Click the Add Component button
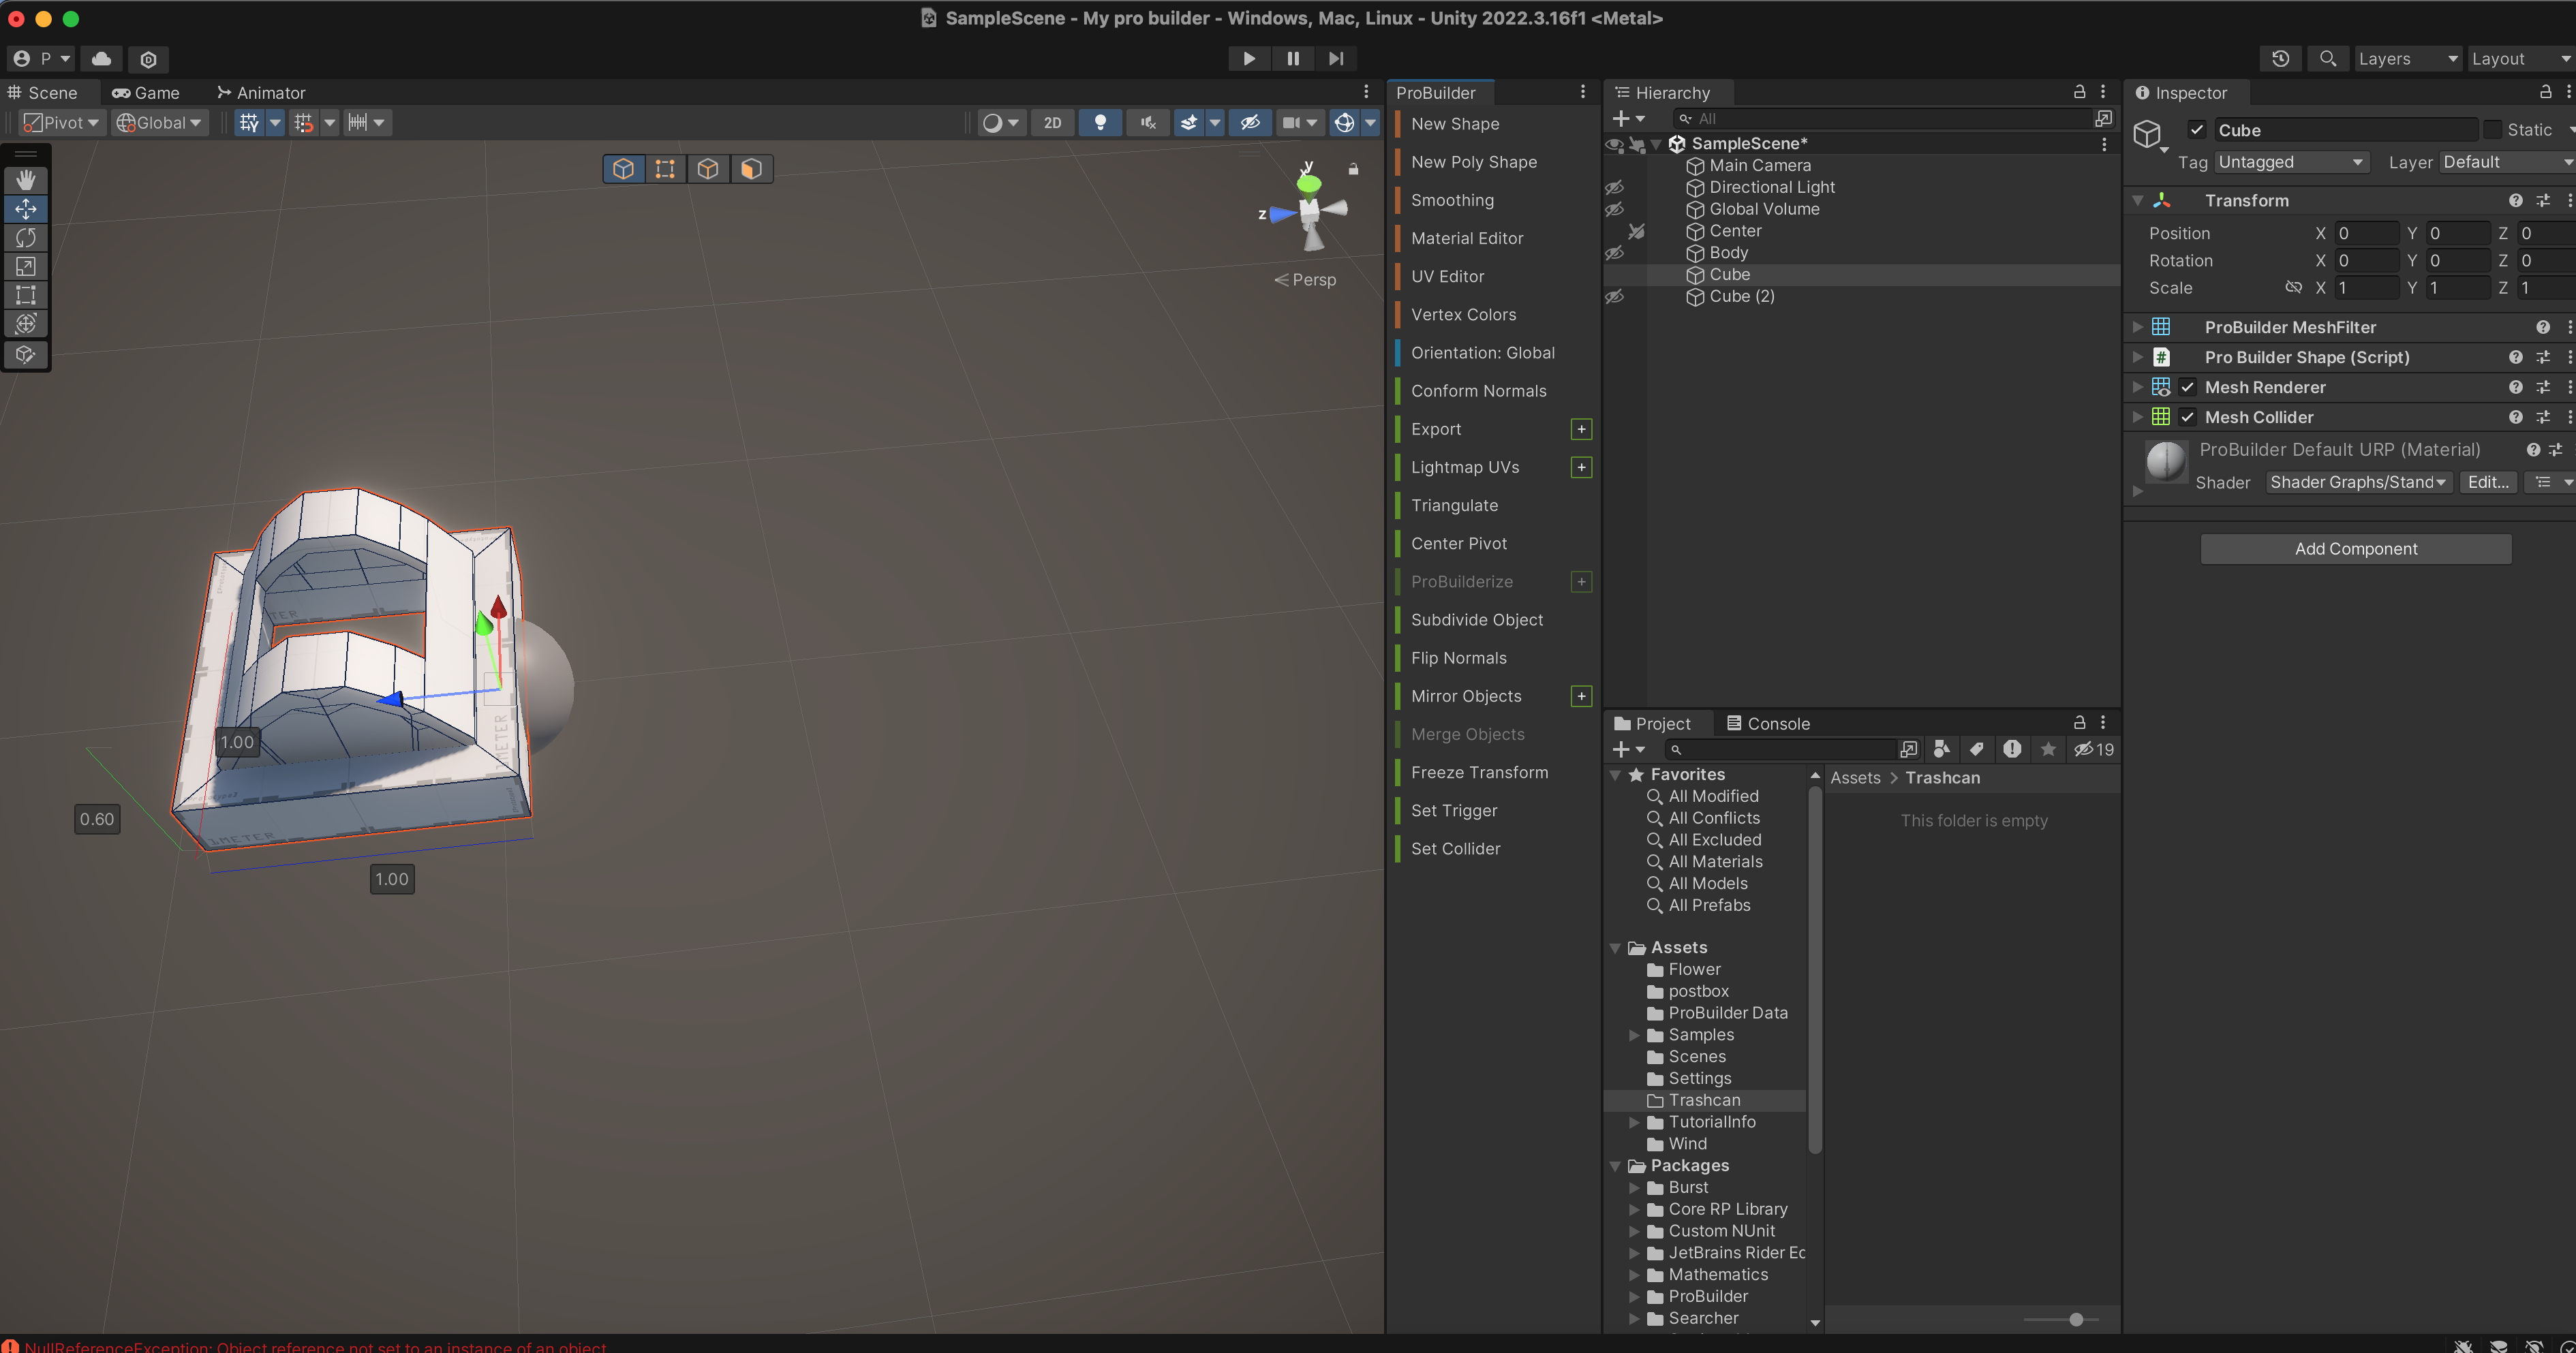 pyautogui.click(x=2355, y=549)
